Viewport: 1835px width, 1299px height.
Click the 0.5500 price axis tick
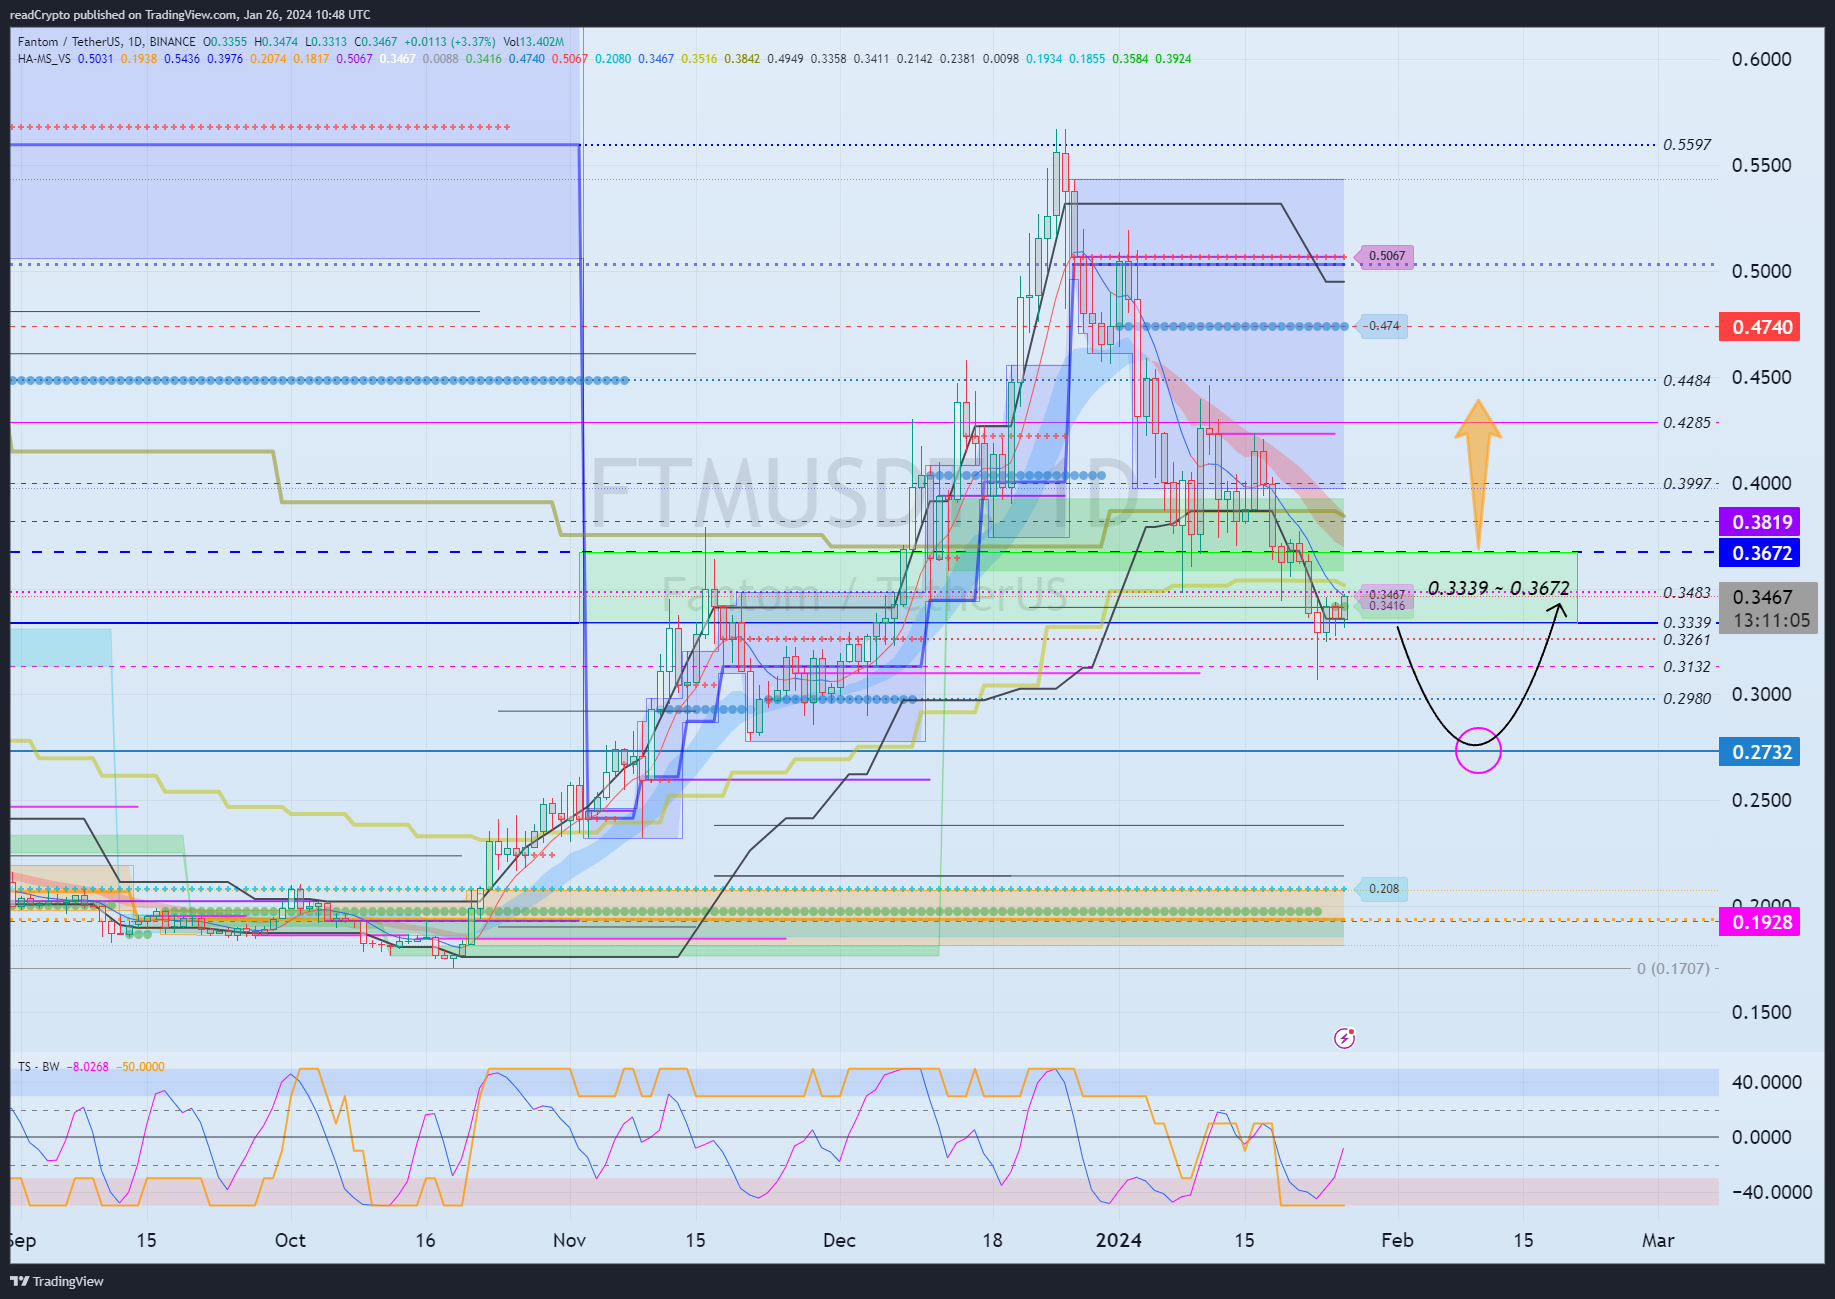(1761, 165)
